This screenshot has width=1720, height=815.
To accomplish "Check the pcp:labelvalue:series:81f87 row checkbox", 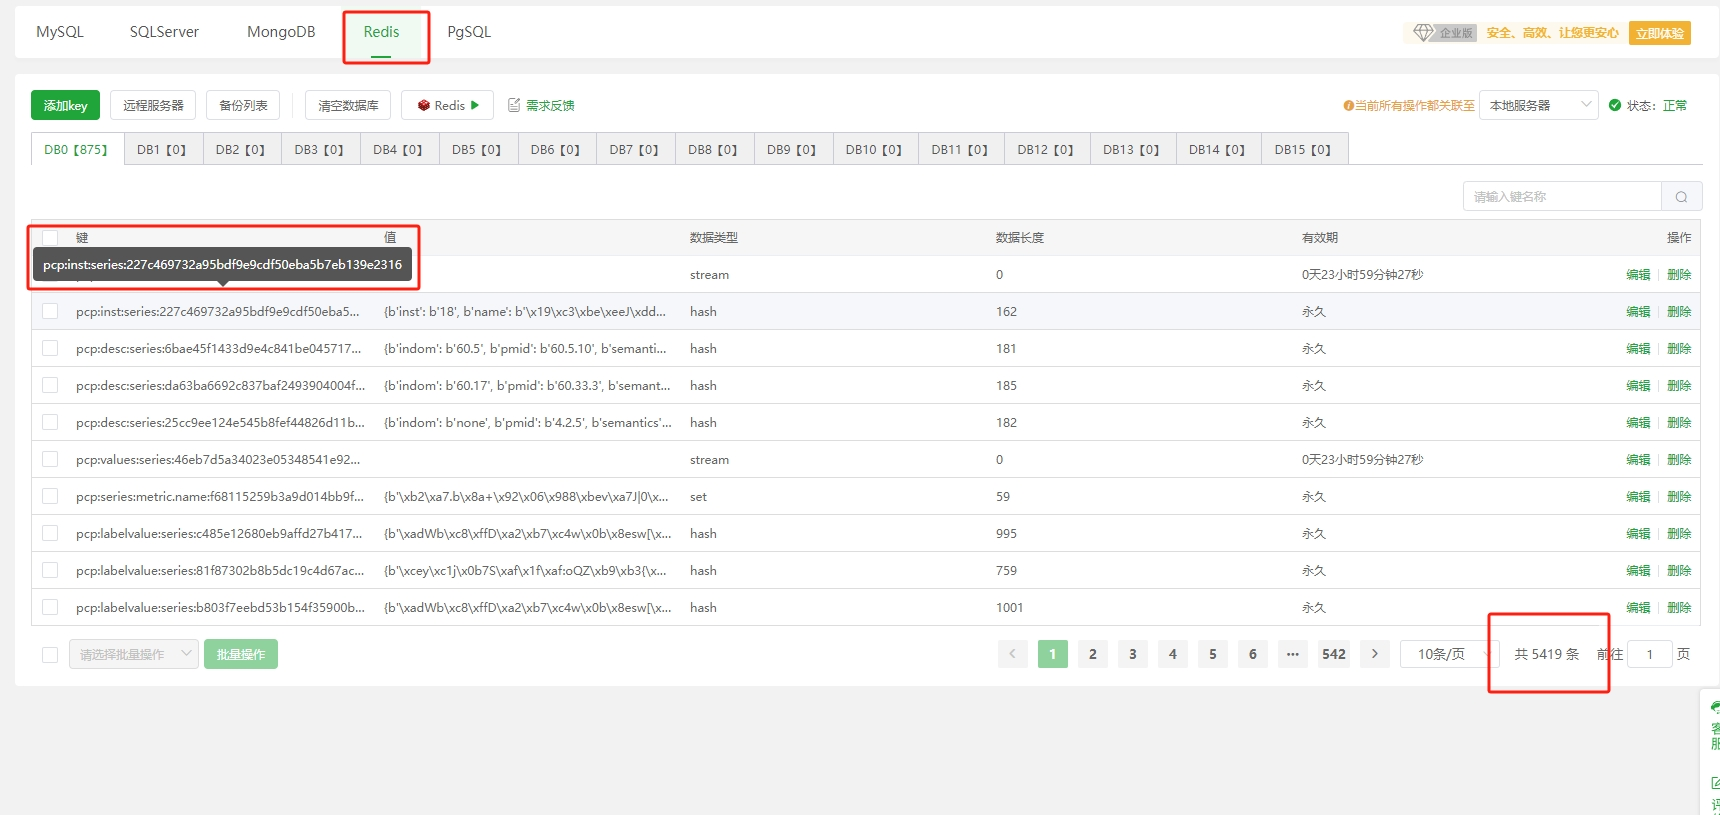I will point(50,570).
